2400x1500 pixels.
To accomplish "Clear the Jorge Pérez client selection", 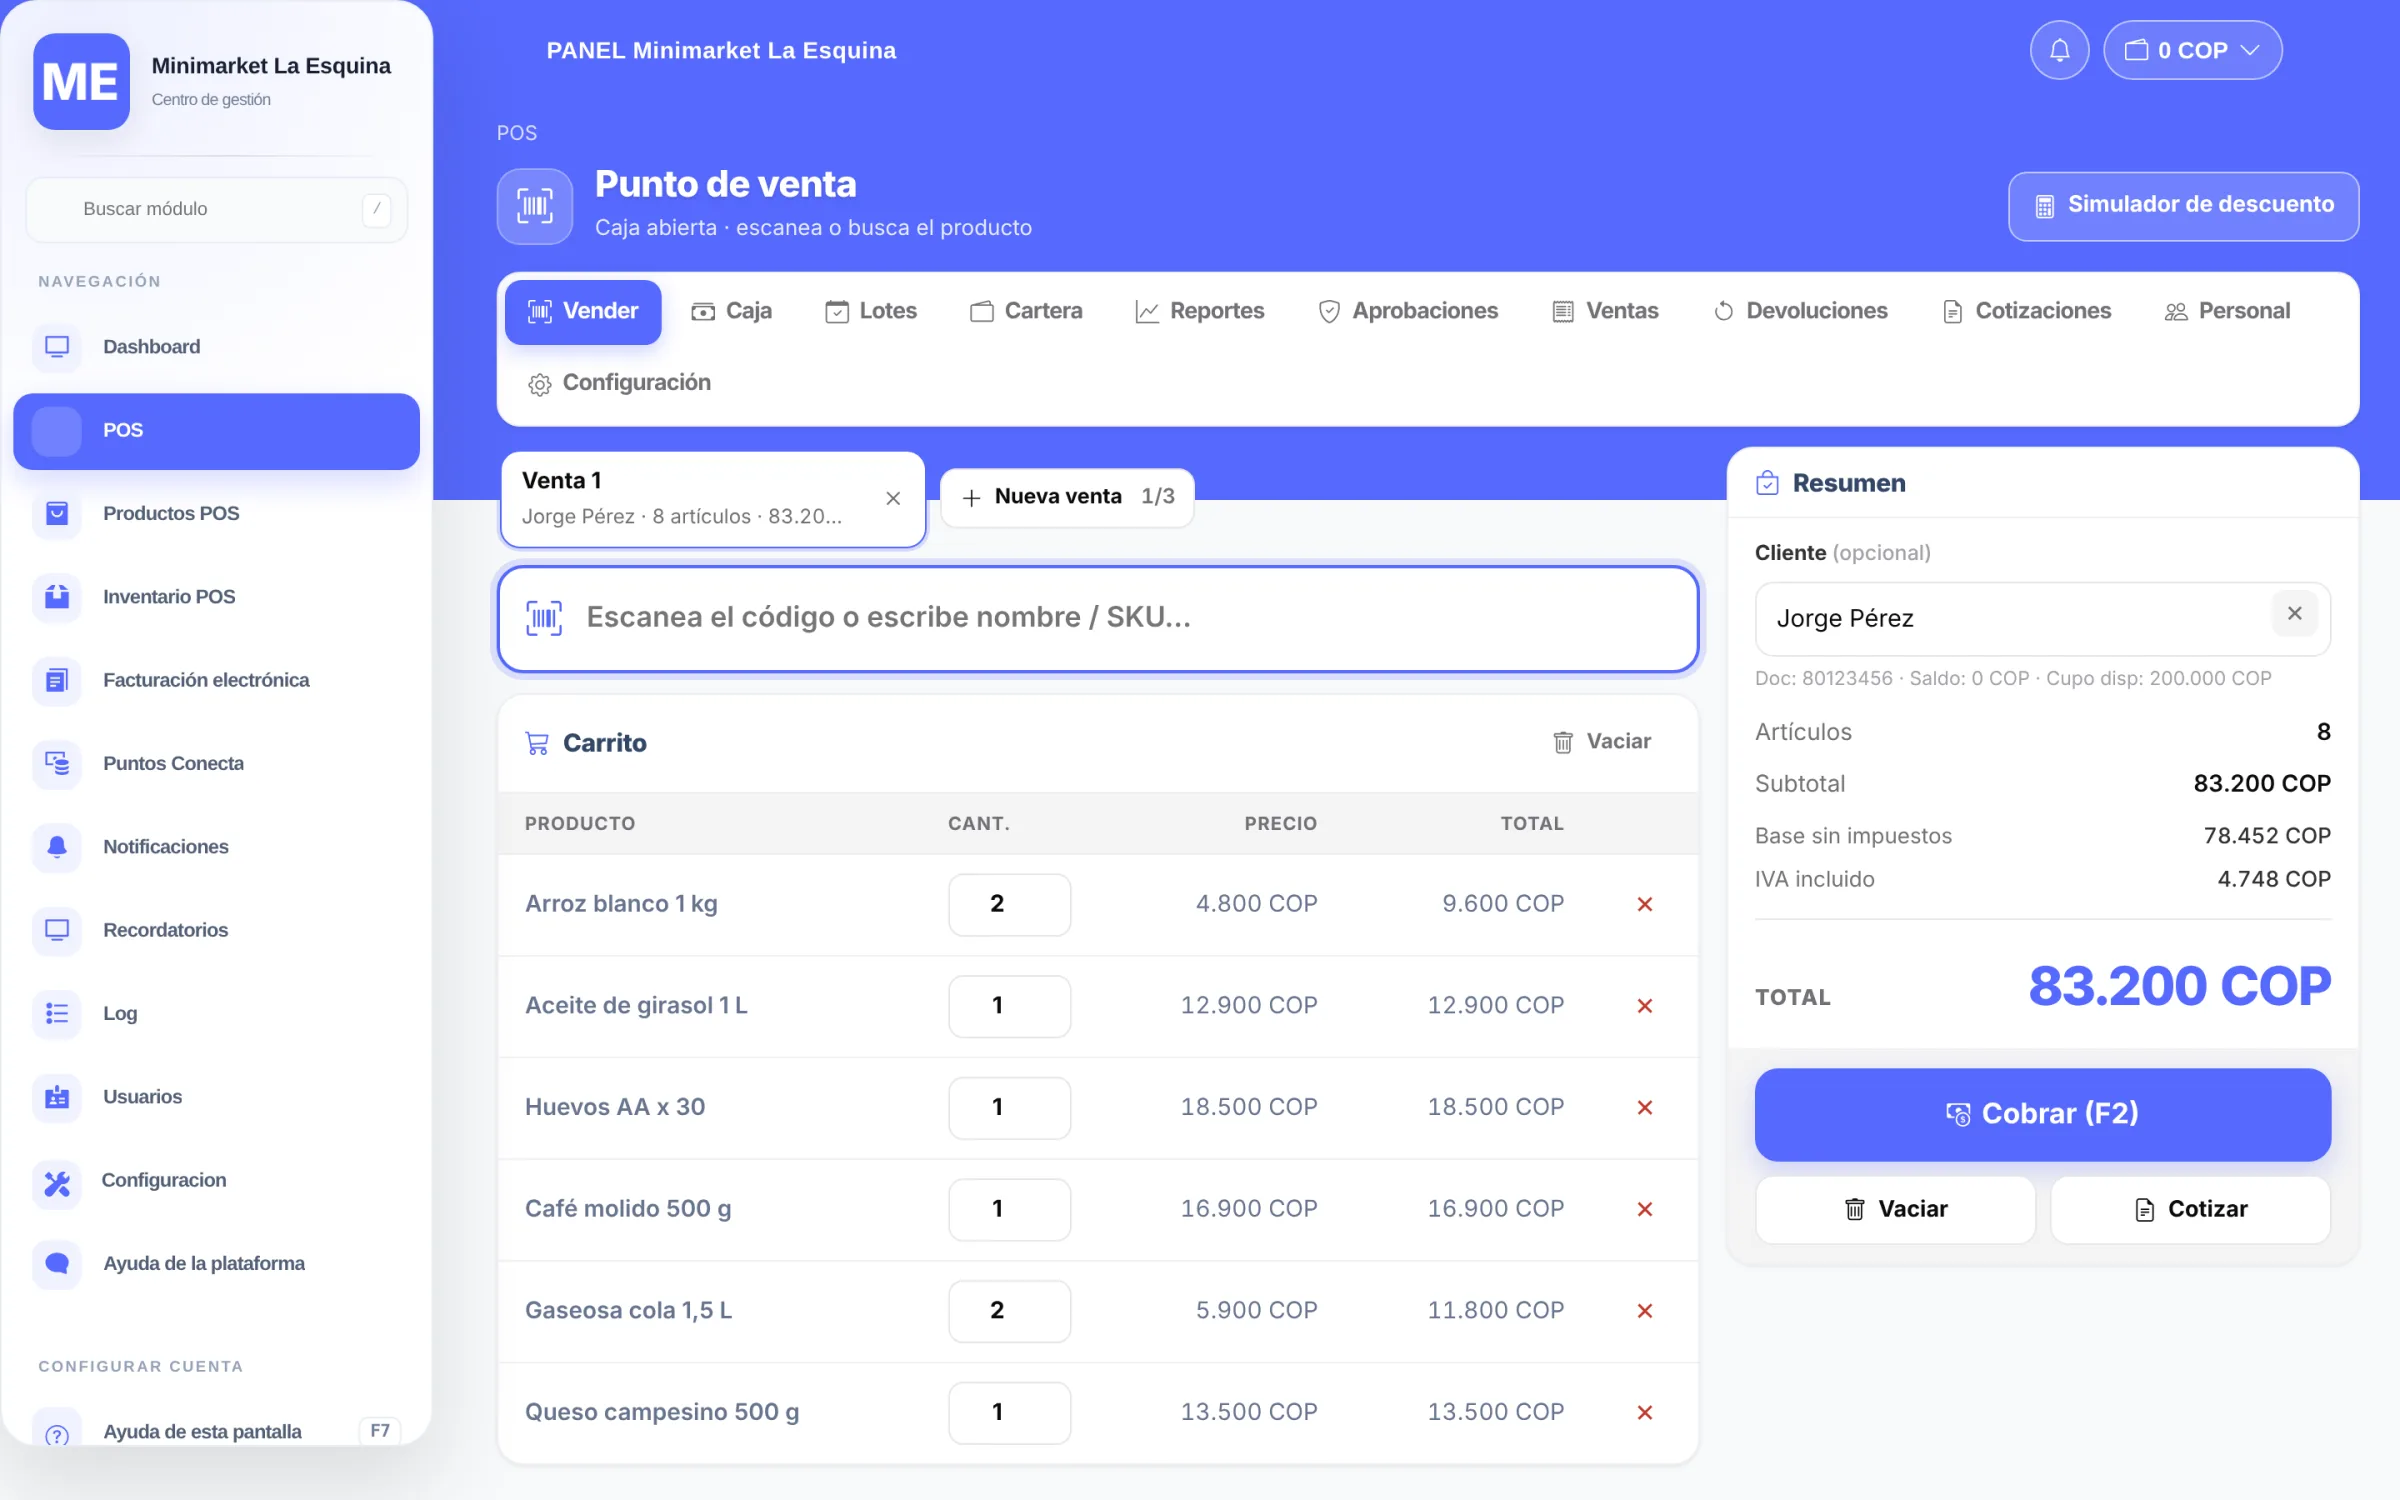I will click(x=2294, y=614).
